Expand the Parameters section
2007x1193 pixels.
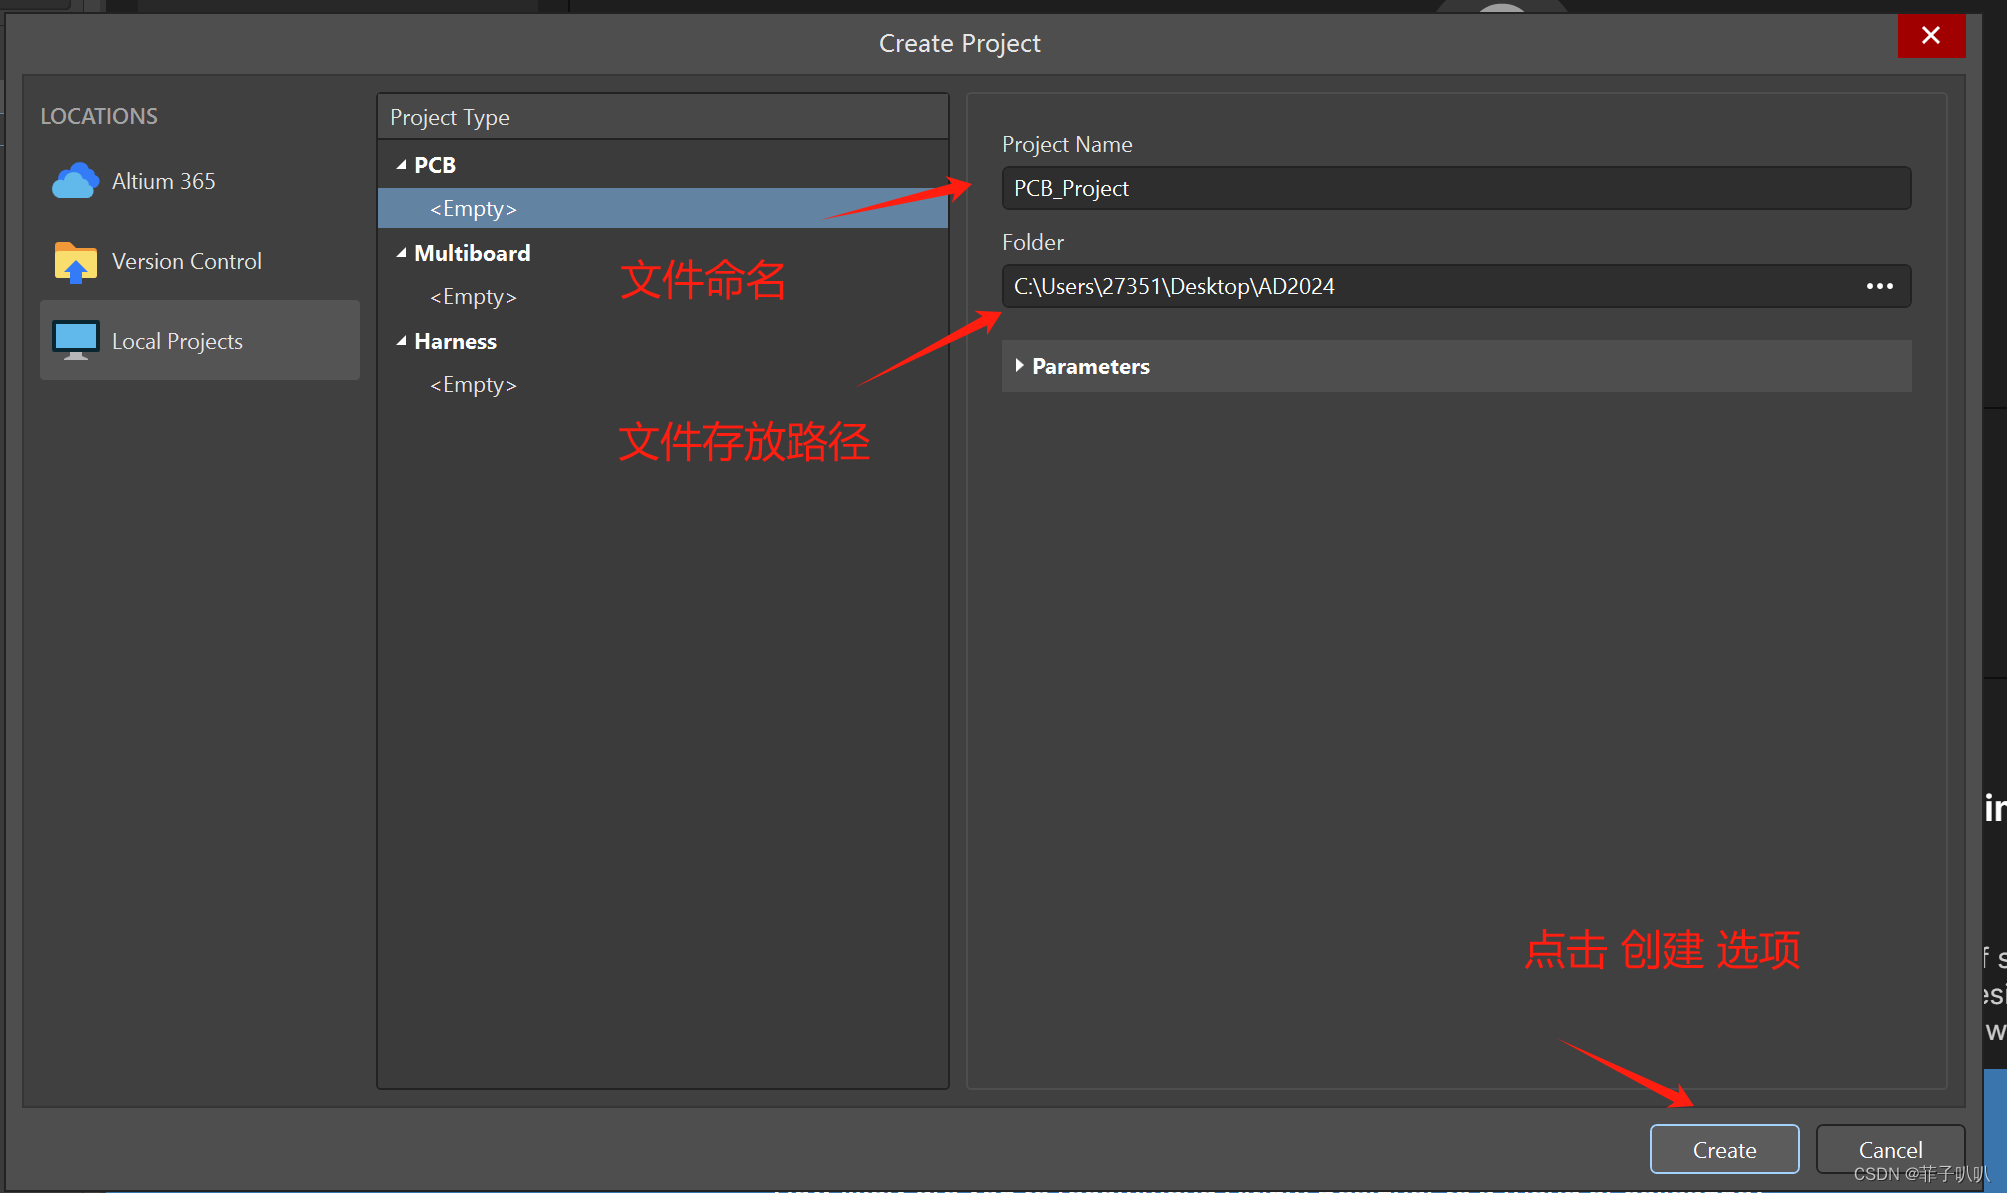[1019, 366]
